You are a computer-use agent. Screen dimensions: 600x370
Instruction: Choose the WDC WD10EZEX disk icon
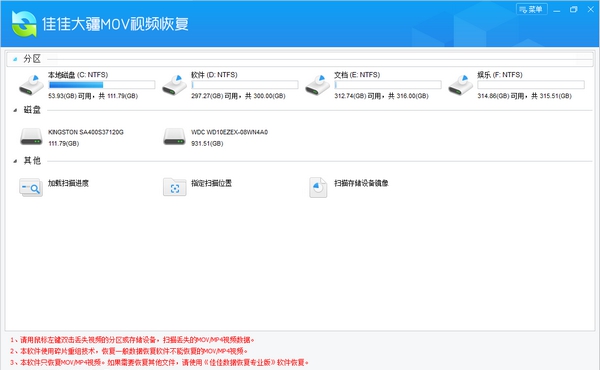(174, 137)
